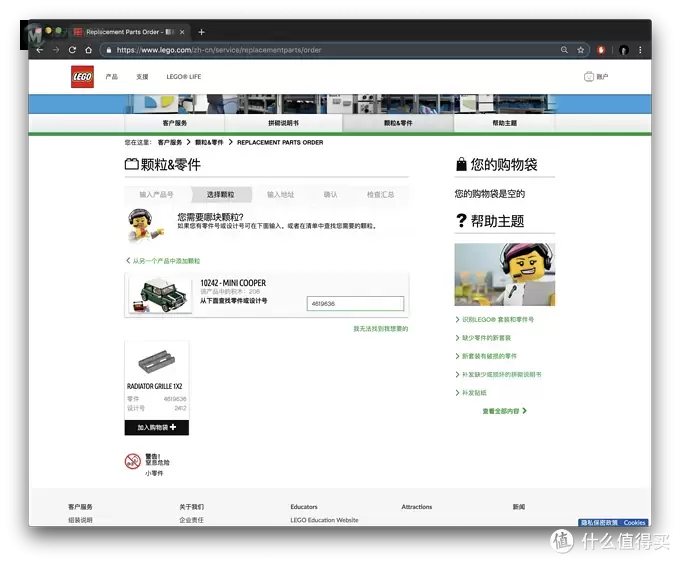Open 产品 in the top menu
This screenshot has height=564, width=680.
pyautogui.click(x=111, y=77)
